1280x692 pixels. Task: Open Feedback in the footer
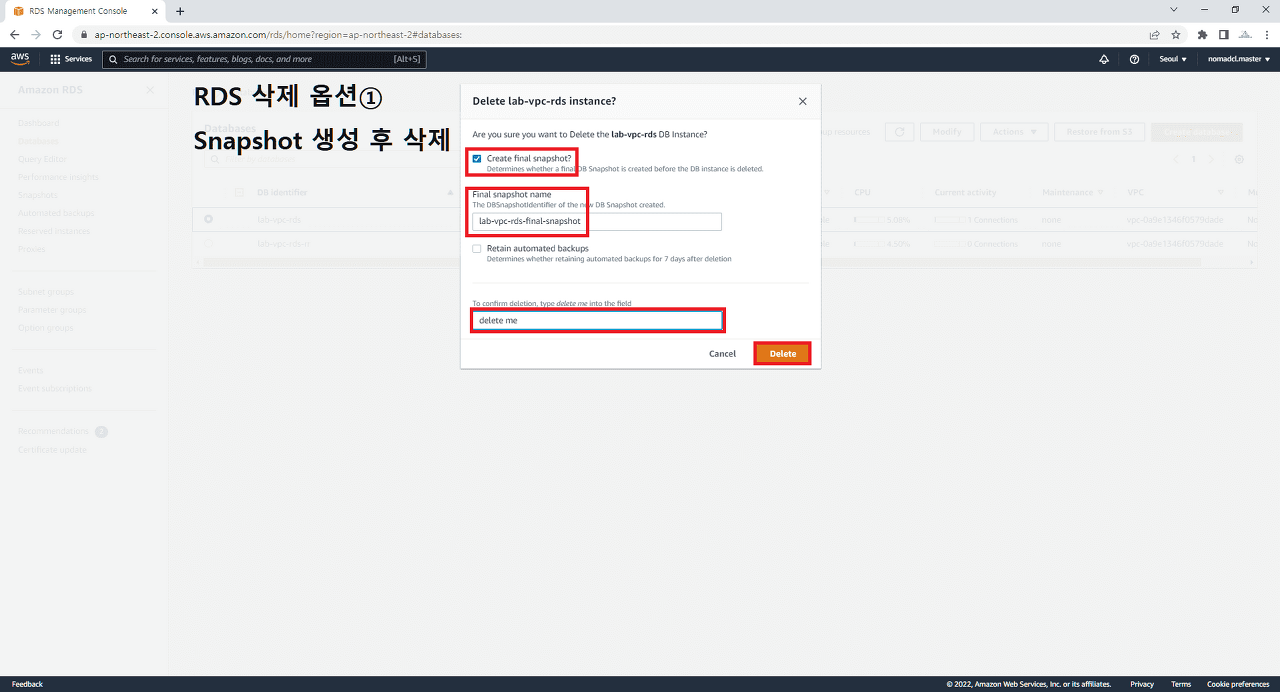pos(27,684)
